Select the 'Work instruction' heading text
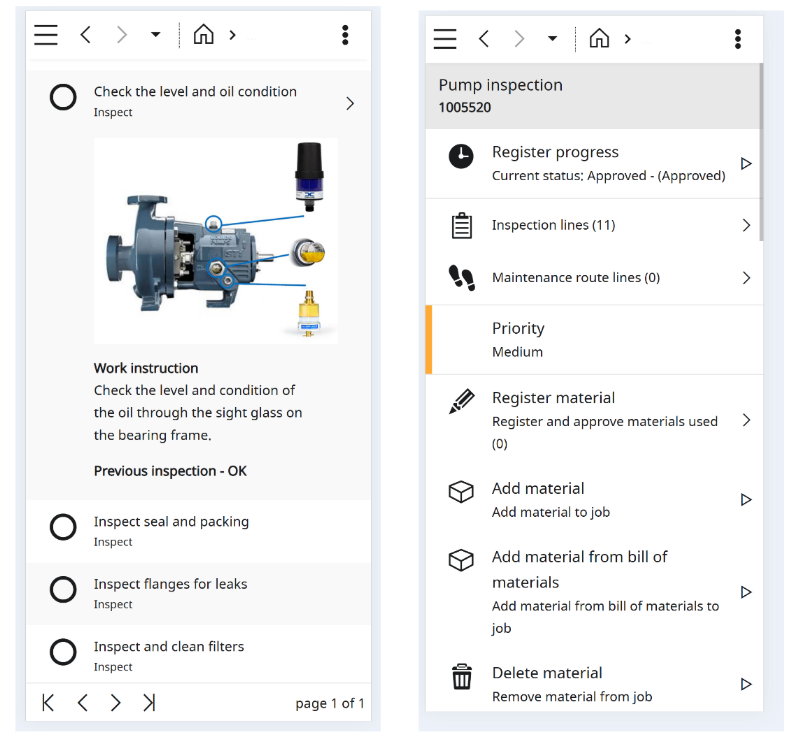The width and height of the screenshot is (793, 738). 146,368
